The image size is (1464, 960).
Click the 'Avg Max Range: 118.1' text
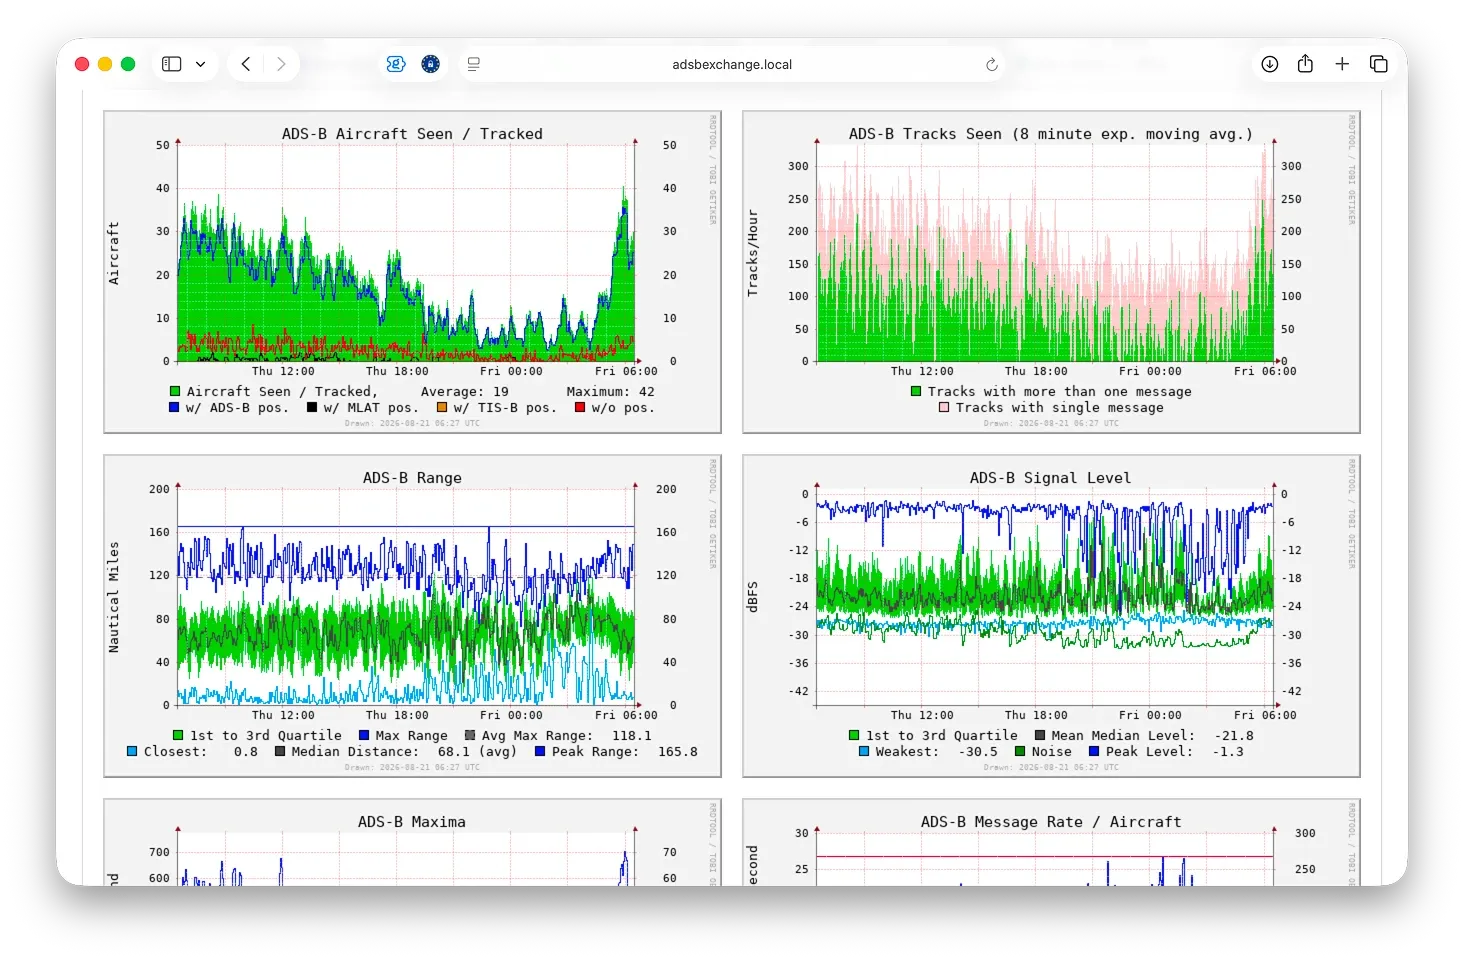tap(567, 736)
